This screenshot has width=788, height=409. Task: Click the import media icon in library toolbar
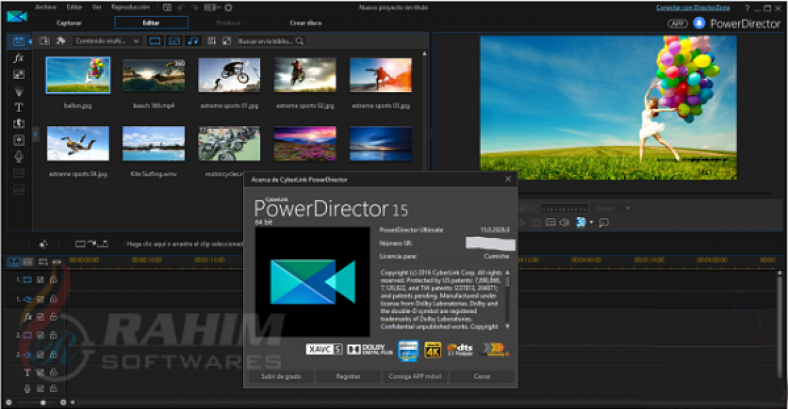(45, 41)
